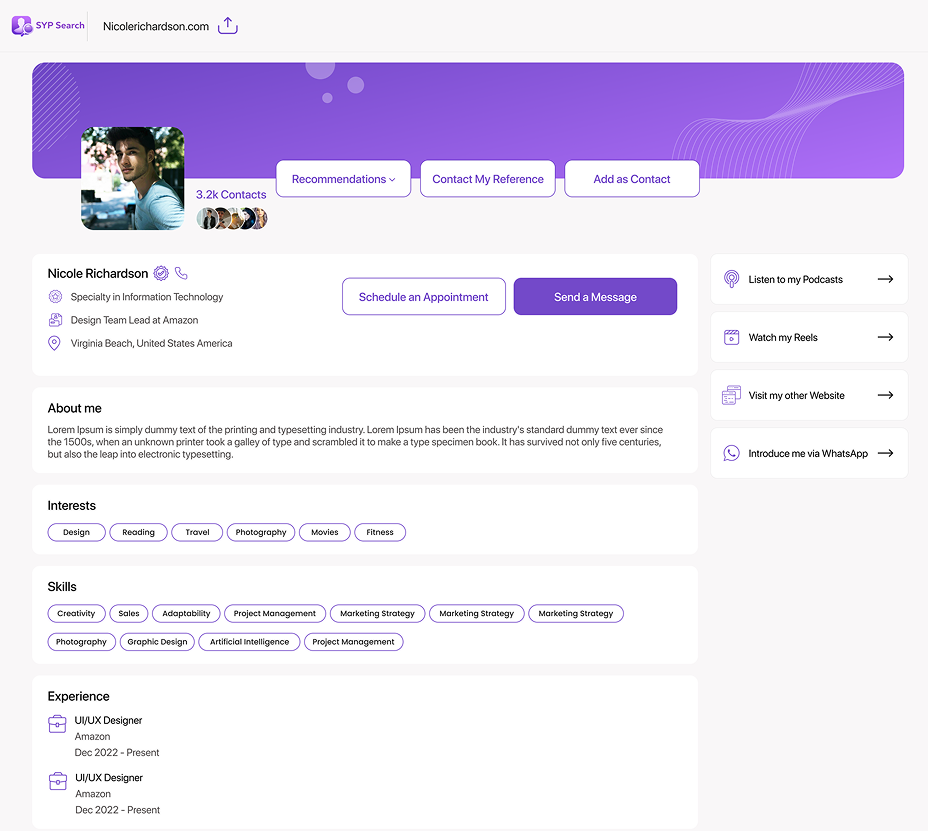Select the Photography interest tag
This screenshot has width=928, height=831.
tap(261, 532)
